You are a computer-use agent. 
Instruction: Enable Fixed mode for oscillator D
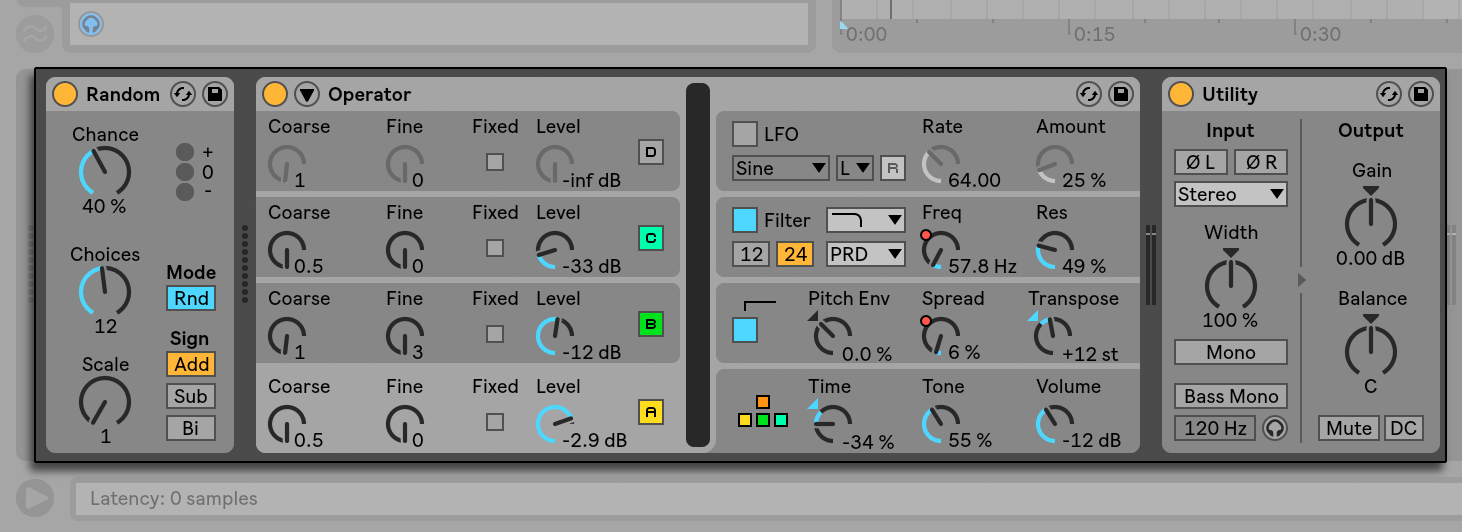[x=495, y=162]
